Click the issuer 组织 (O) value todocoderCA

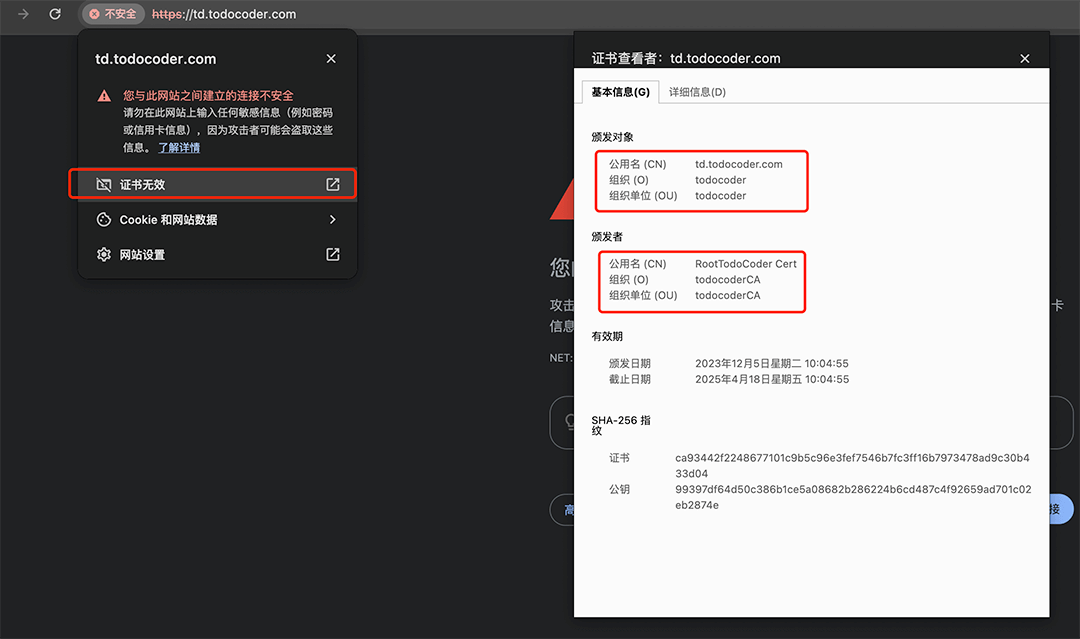click(727, 280)
